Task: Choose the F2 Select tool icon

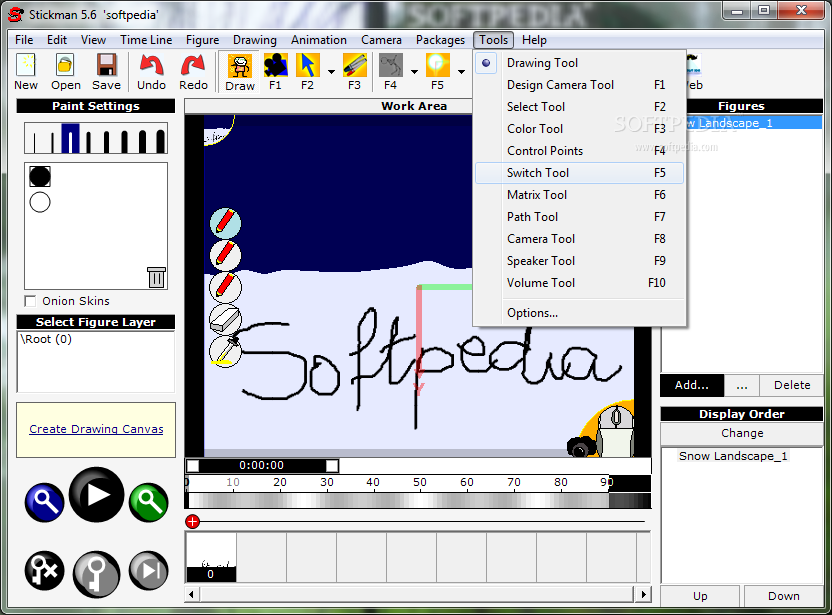Action: 308,72
